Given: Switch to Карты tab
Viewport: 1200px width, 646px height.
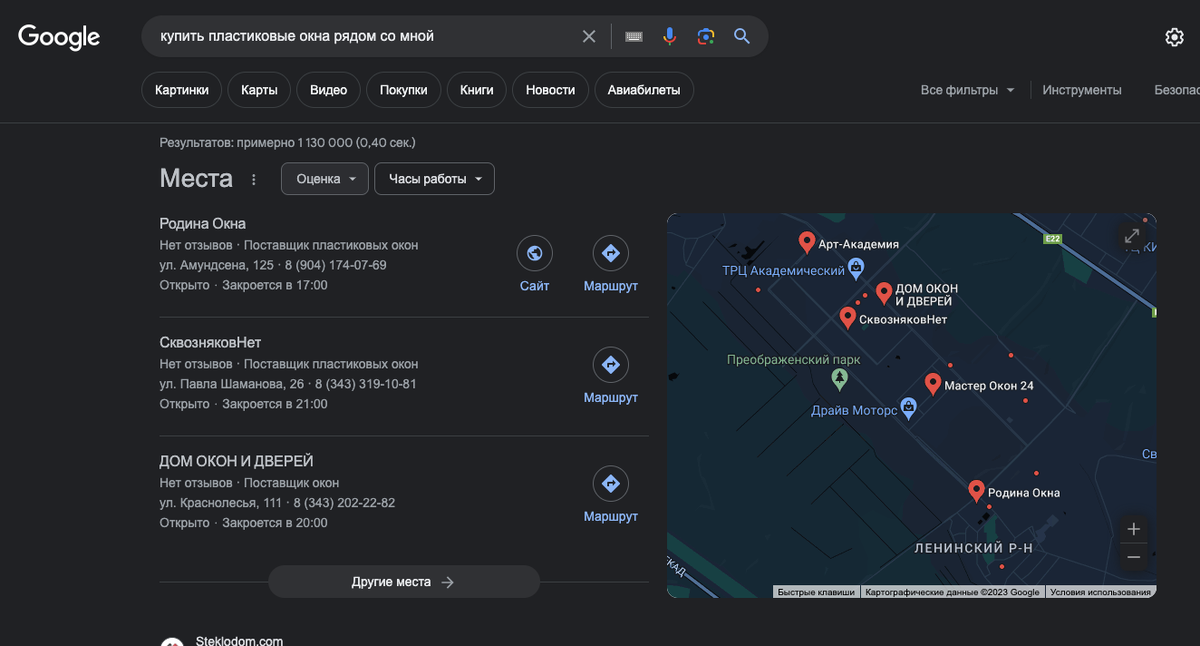Looking at the screenshot, I should (259, 90).
